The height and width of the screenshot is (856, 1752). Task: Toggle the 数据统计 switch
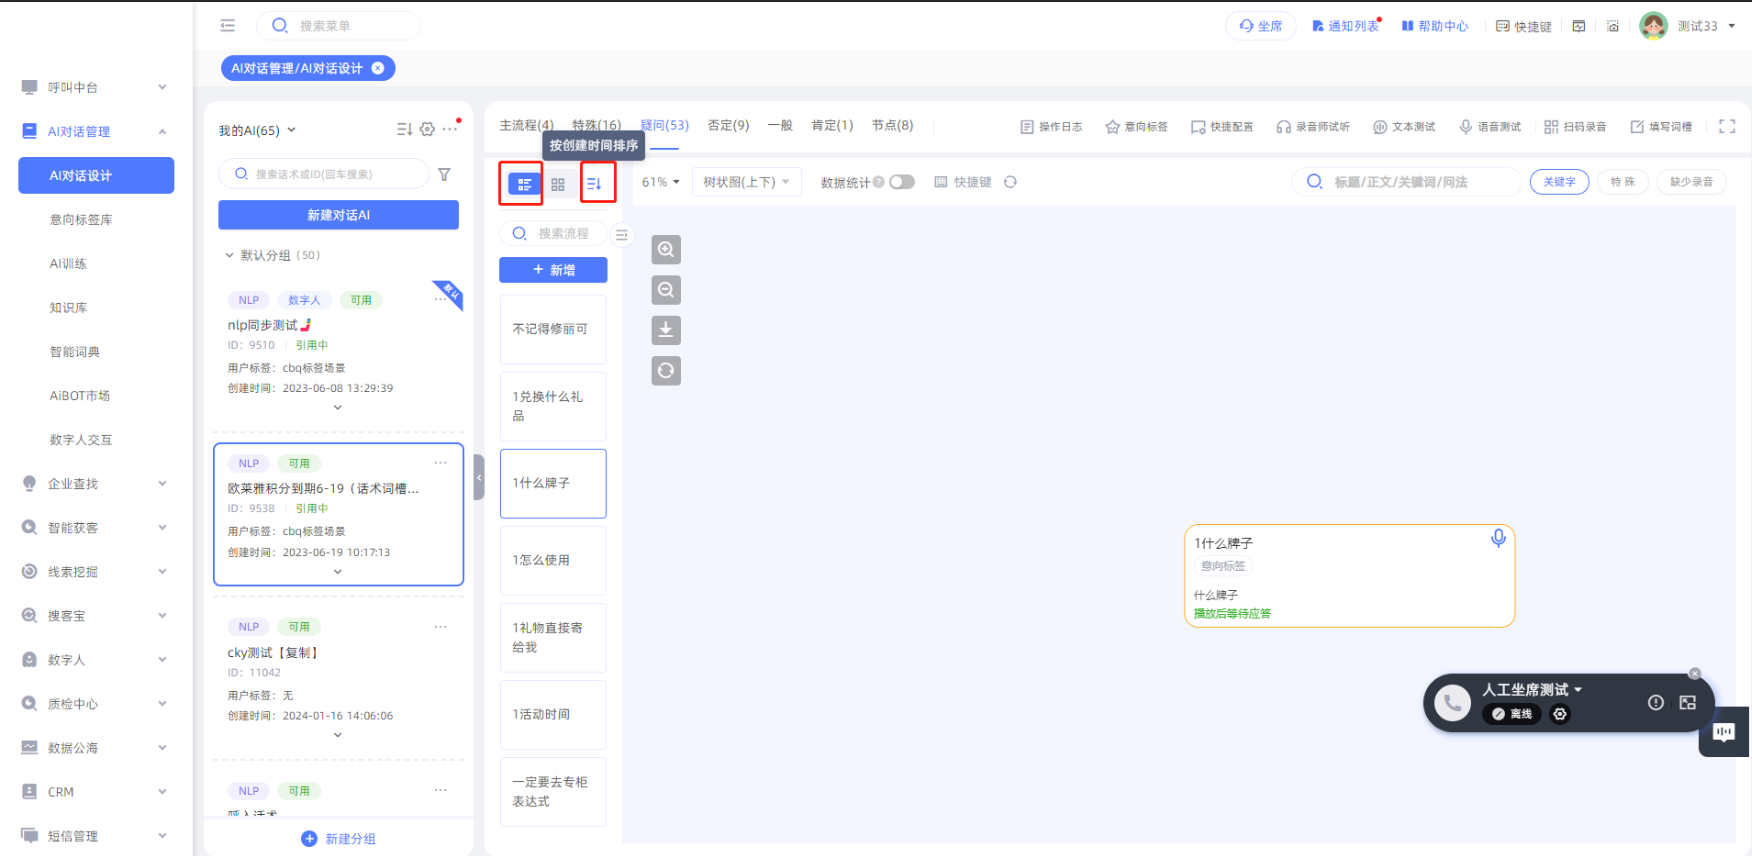902,182
